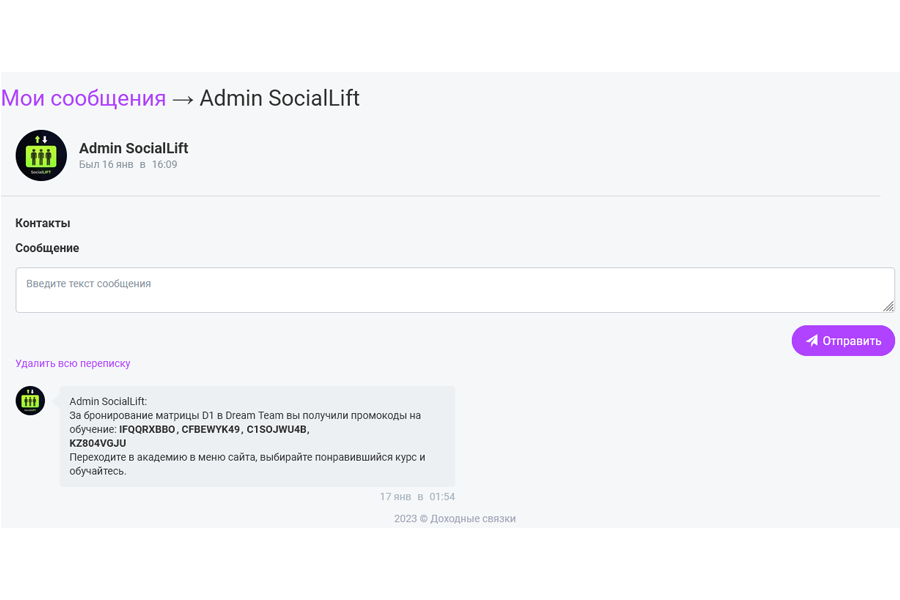Select the promo code KZ804VGJU
This screenshot has width=900, height=600.
pos(98,443)
